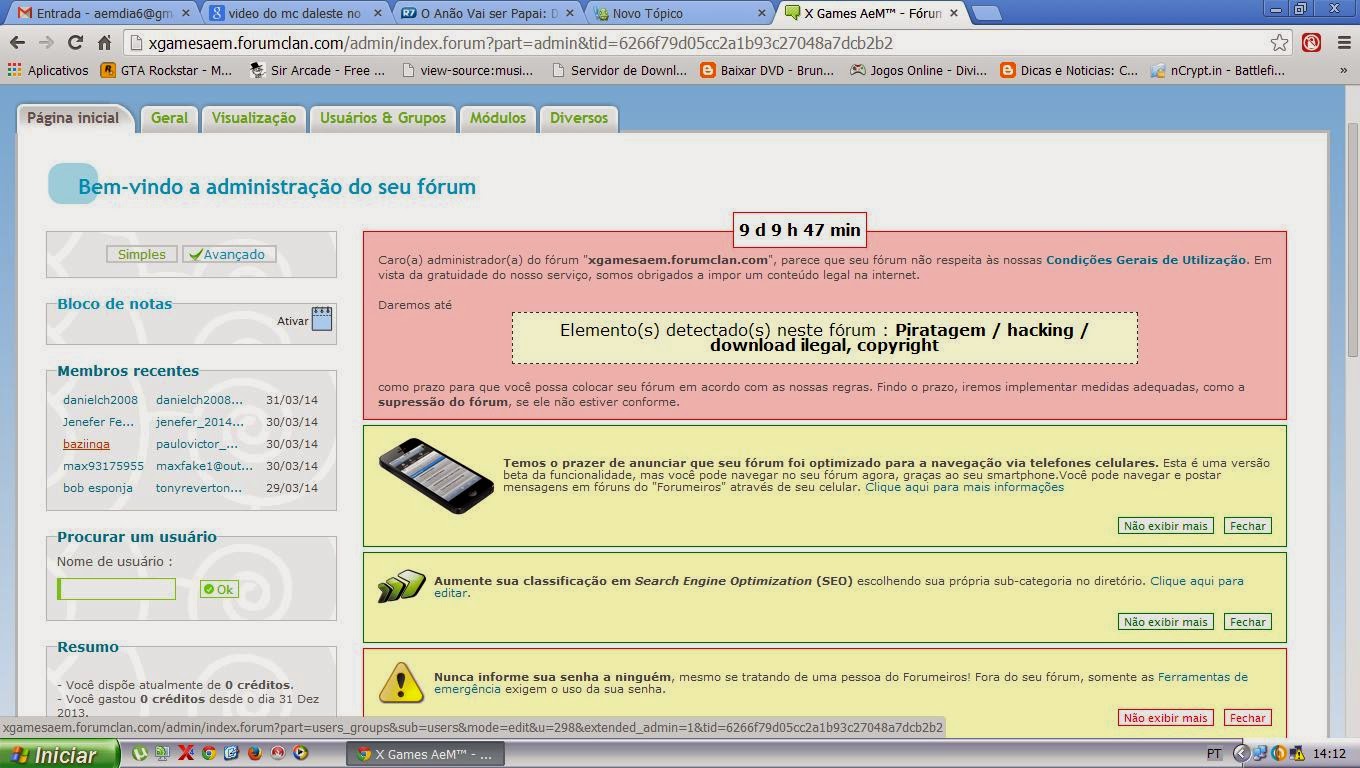This screenshot has height=768, width=1360.
Task: Click the SEO green arrows icon
Action: pyautogui.click(x=402, y=586)
